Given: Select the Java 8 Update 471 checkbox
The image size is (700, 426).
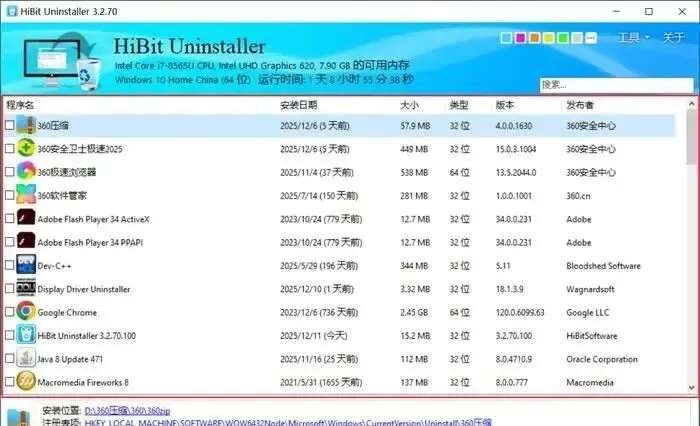Looking at the screenshot, I should pos(9,359).
